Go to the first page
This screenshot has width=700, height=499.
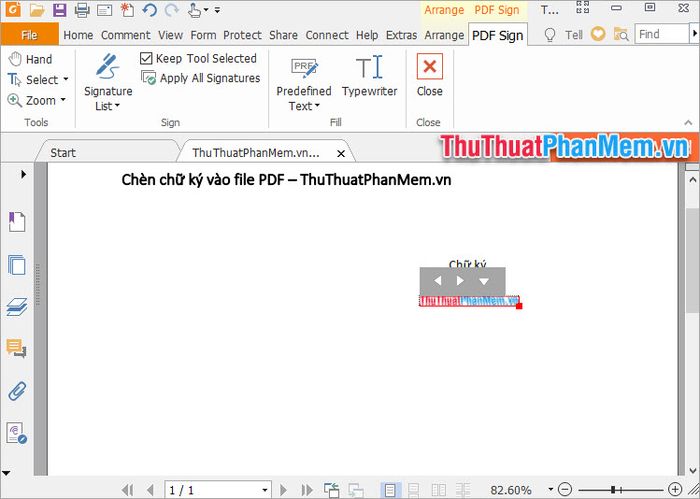click(128, 490)
